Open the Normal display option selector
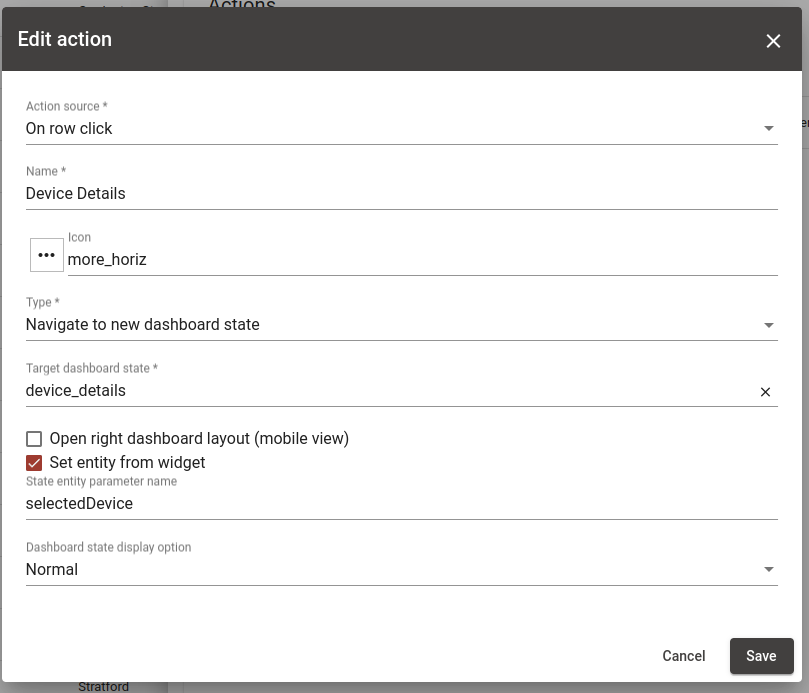 pos(400,568)
